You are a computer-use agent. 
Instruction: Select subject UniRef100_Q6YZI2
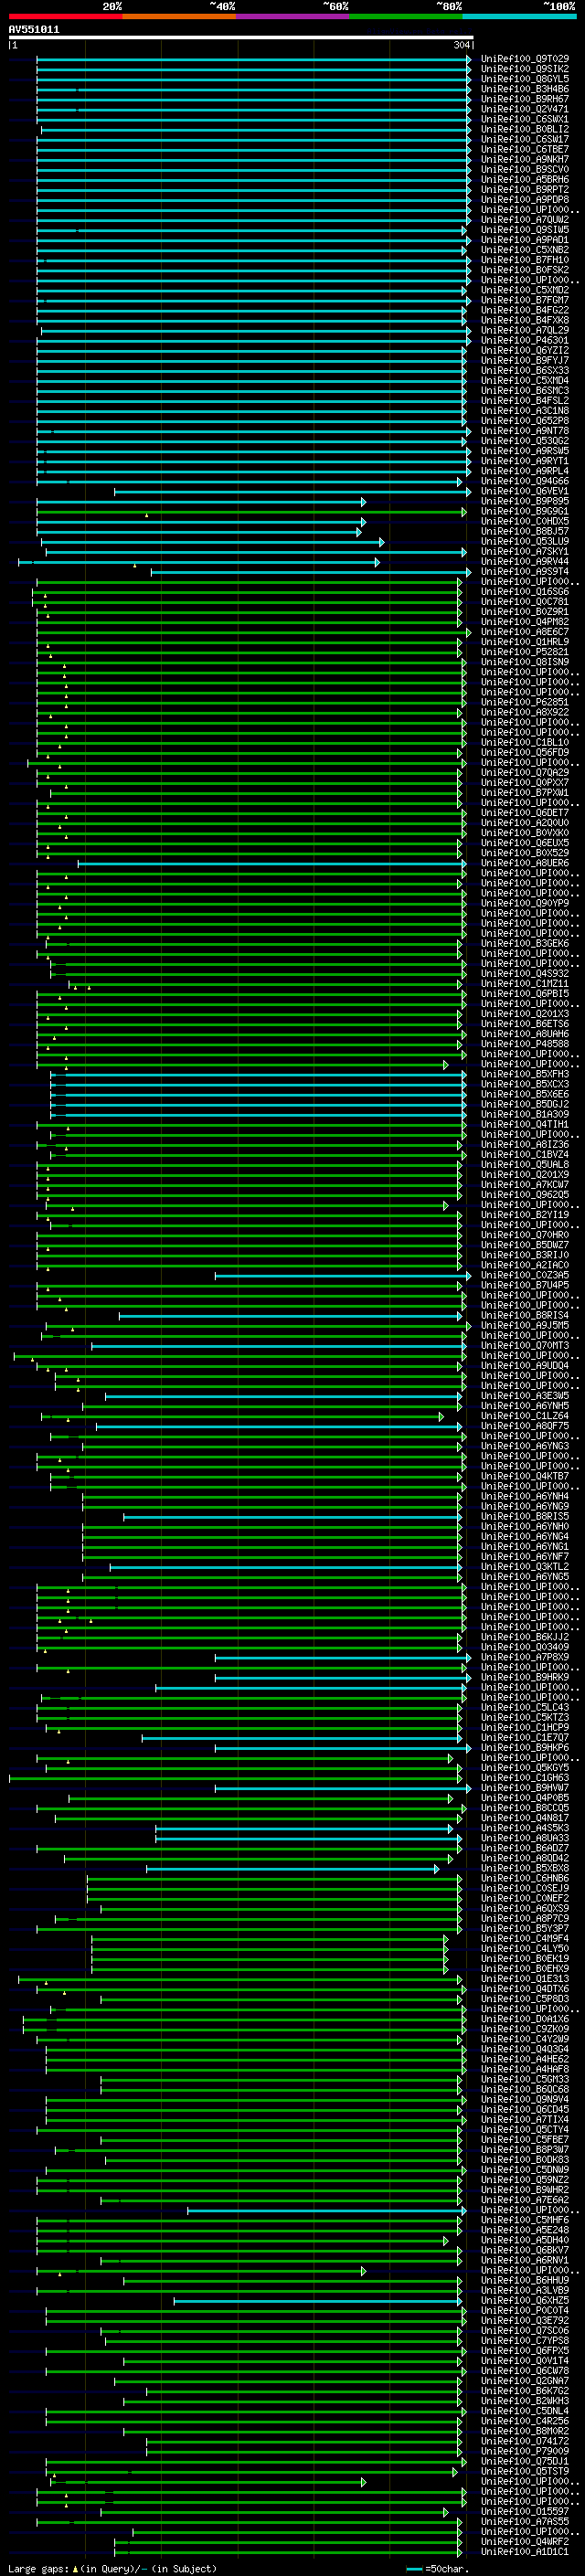click(x=524, y=351)
